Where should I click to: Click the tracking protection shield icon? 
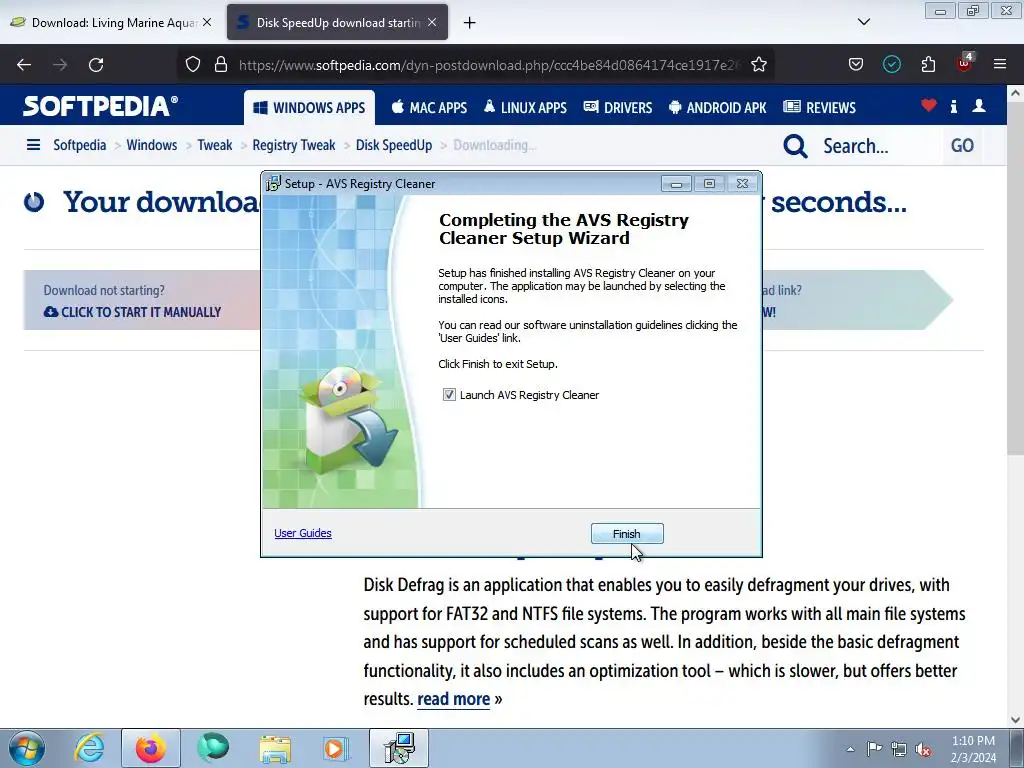point(193,64)
